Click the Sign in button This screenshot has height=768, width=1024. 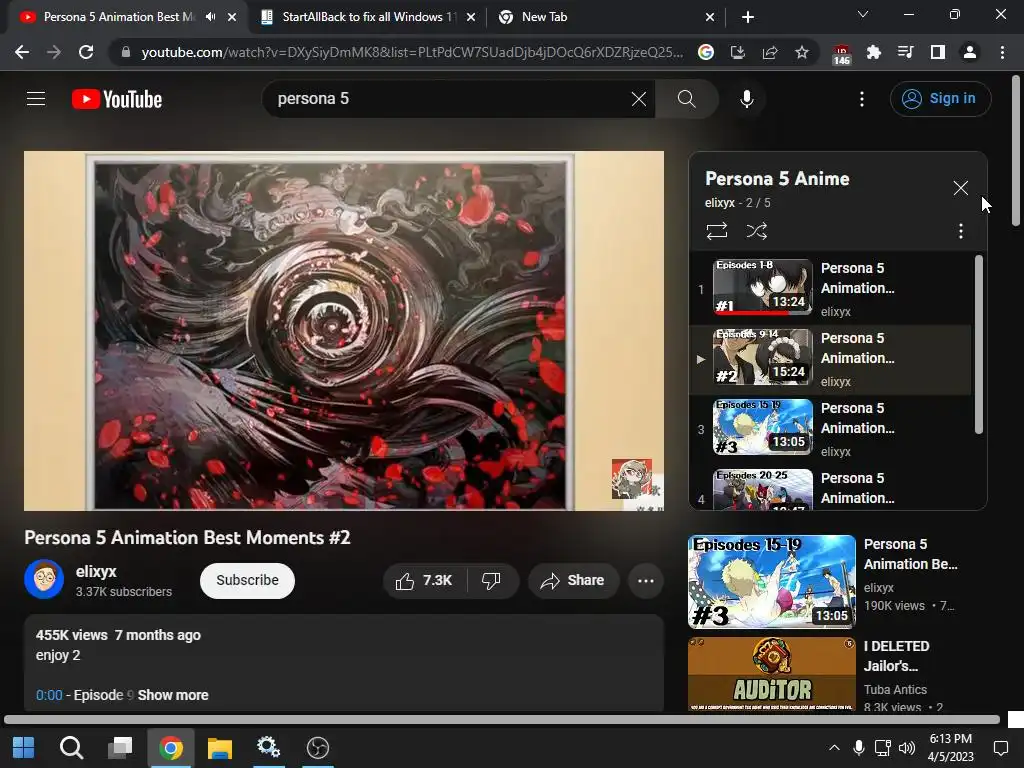coord(940,99)
